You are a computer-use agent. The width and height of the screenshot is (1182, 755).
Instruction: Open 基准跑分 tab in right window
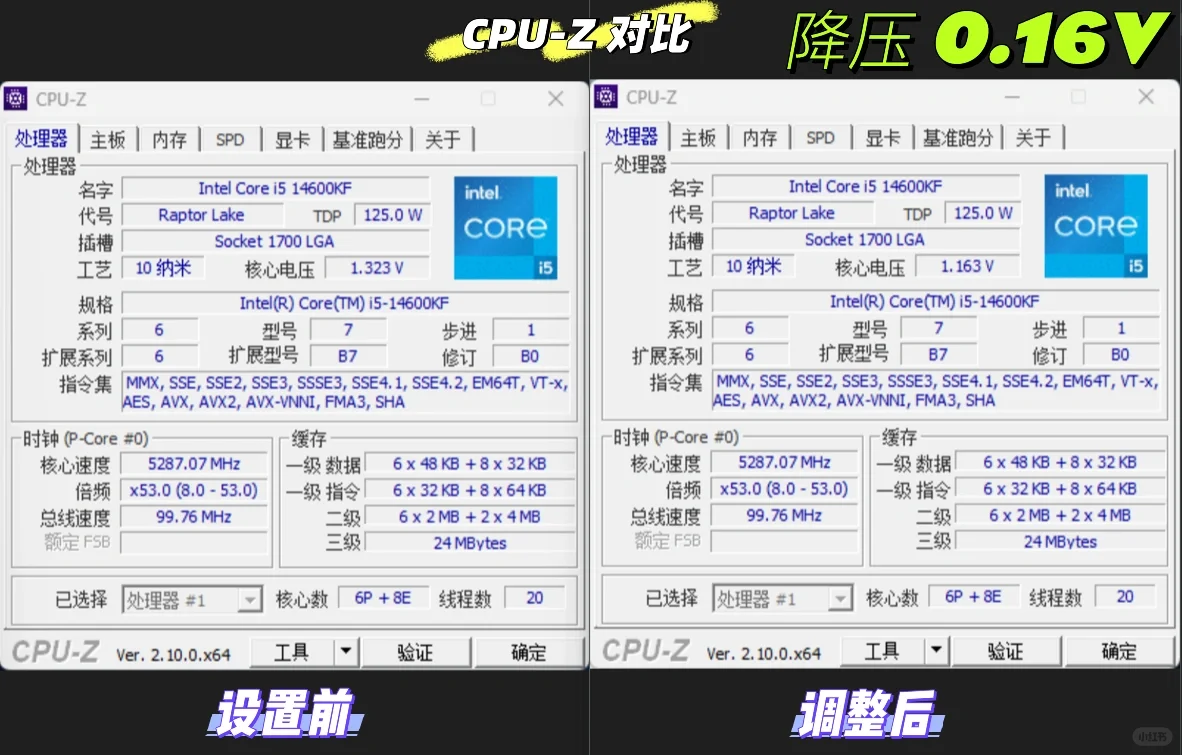pyautogui.click(x=957, y=138)
